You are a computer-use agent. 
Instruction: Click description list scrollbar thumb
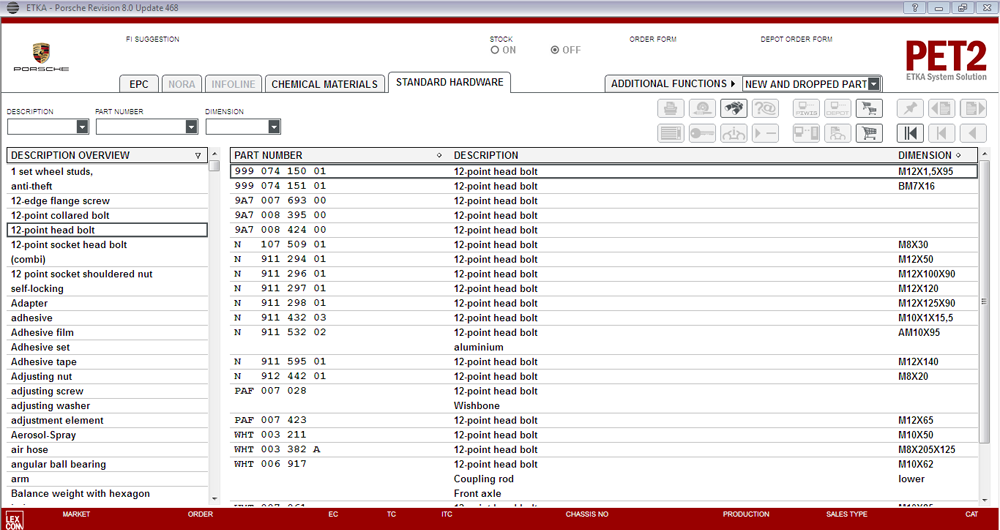214,166
